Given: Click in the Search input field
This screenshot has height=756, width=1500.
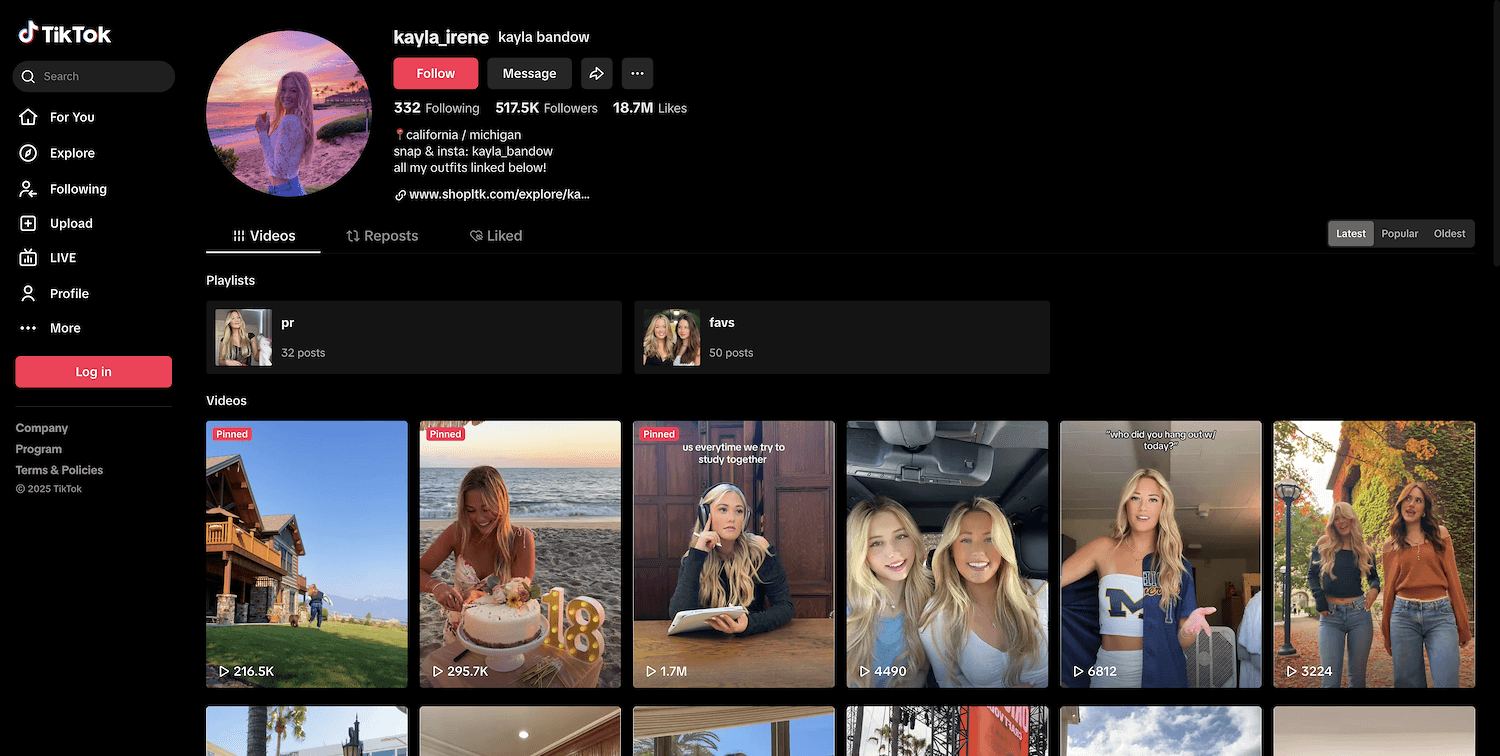Looking at the screenshot, I should [100, 76].
